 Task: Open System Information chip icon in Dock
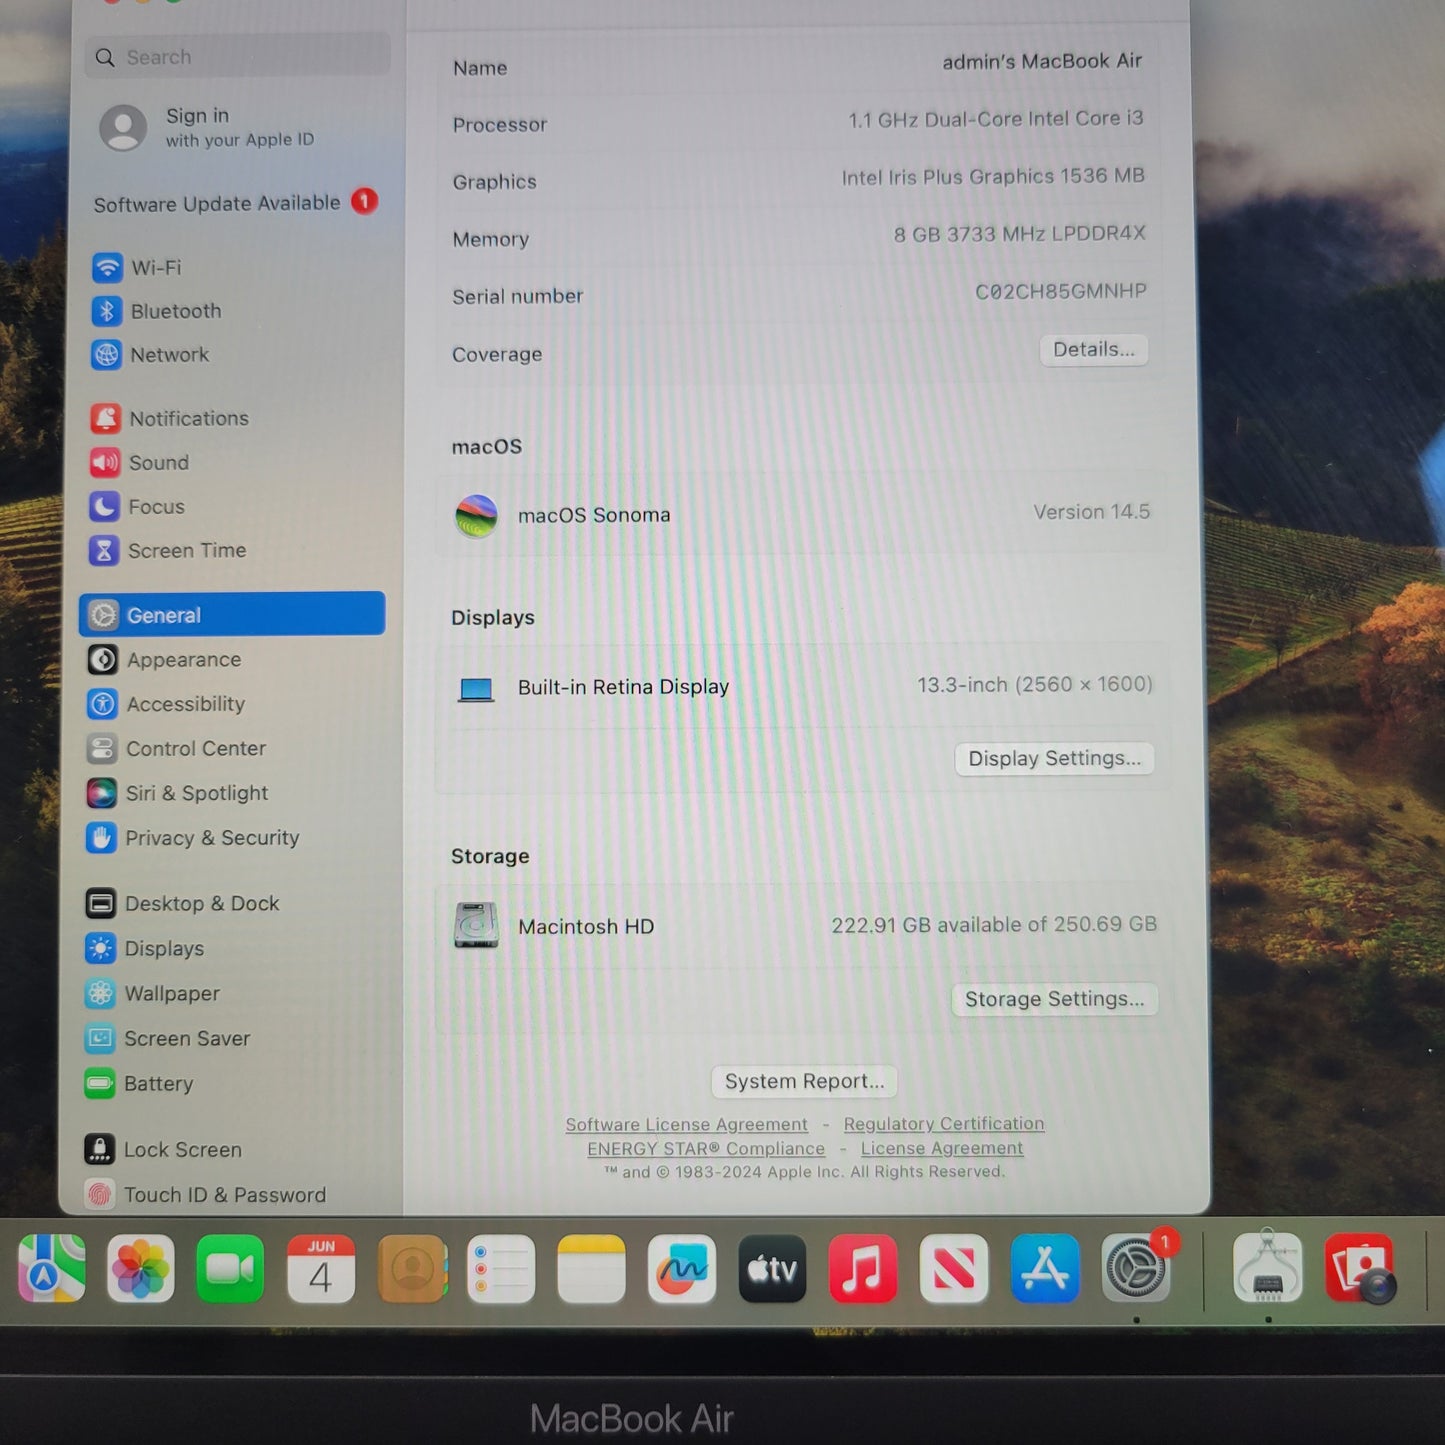click(x=1268, y=1268)
